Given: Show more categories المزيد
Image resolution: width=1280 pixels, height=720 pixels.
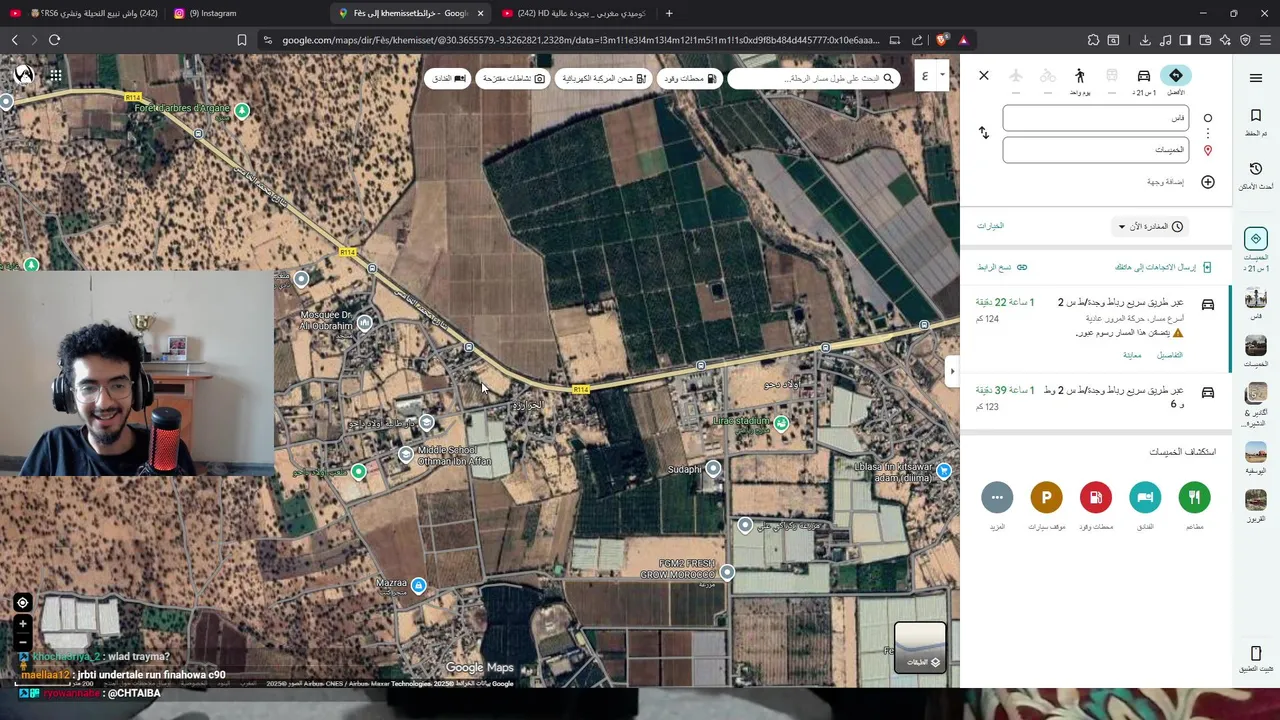Looking at the screenshot, I should coord(997,497).
